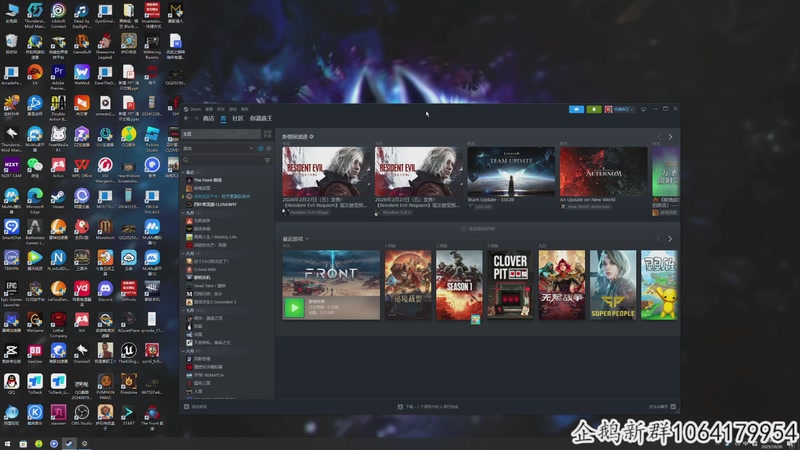Screen dimensions: 800x450
Task: Open Lethal Company desktop icon
Action: pyautogui.click(x=58, y=324)
